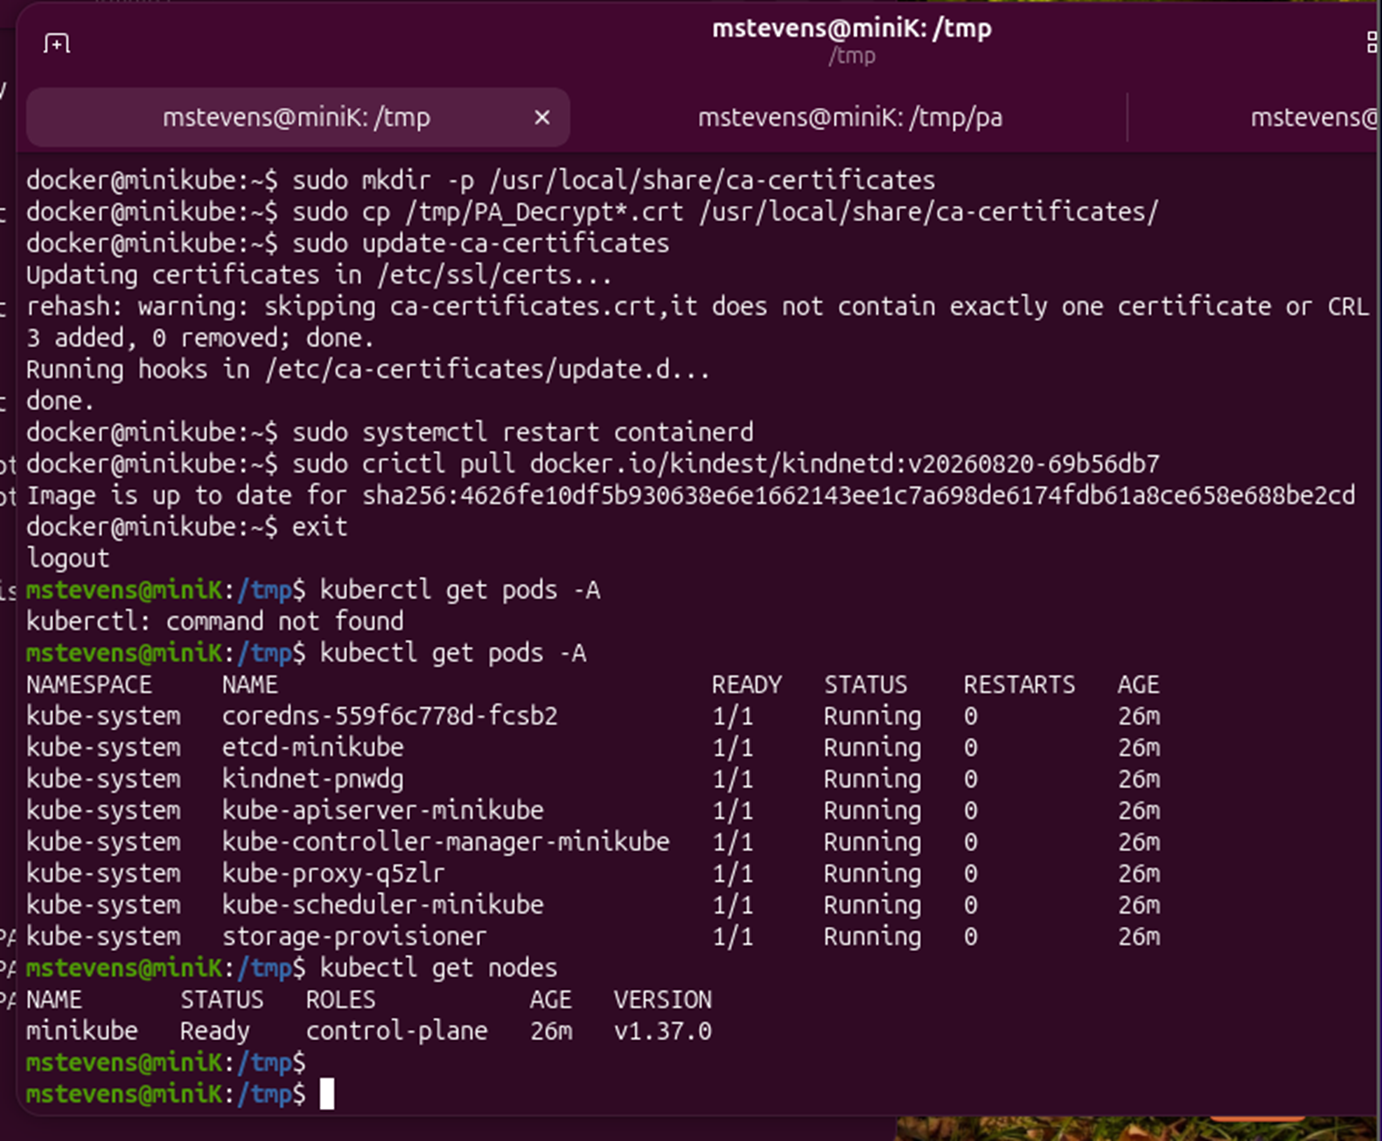Click the window title mstevens@miniK: /tmp
Viewport: 1382px width, 1141px height.
[x=852, y=28]
